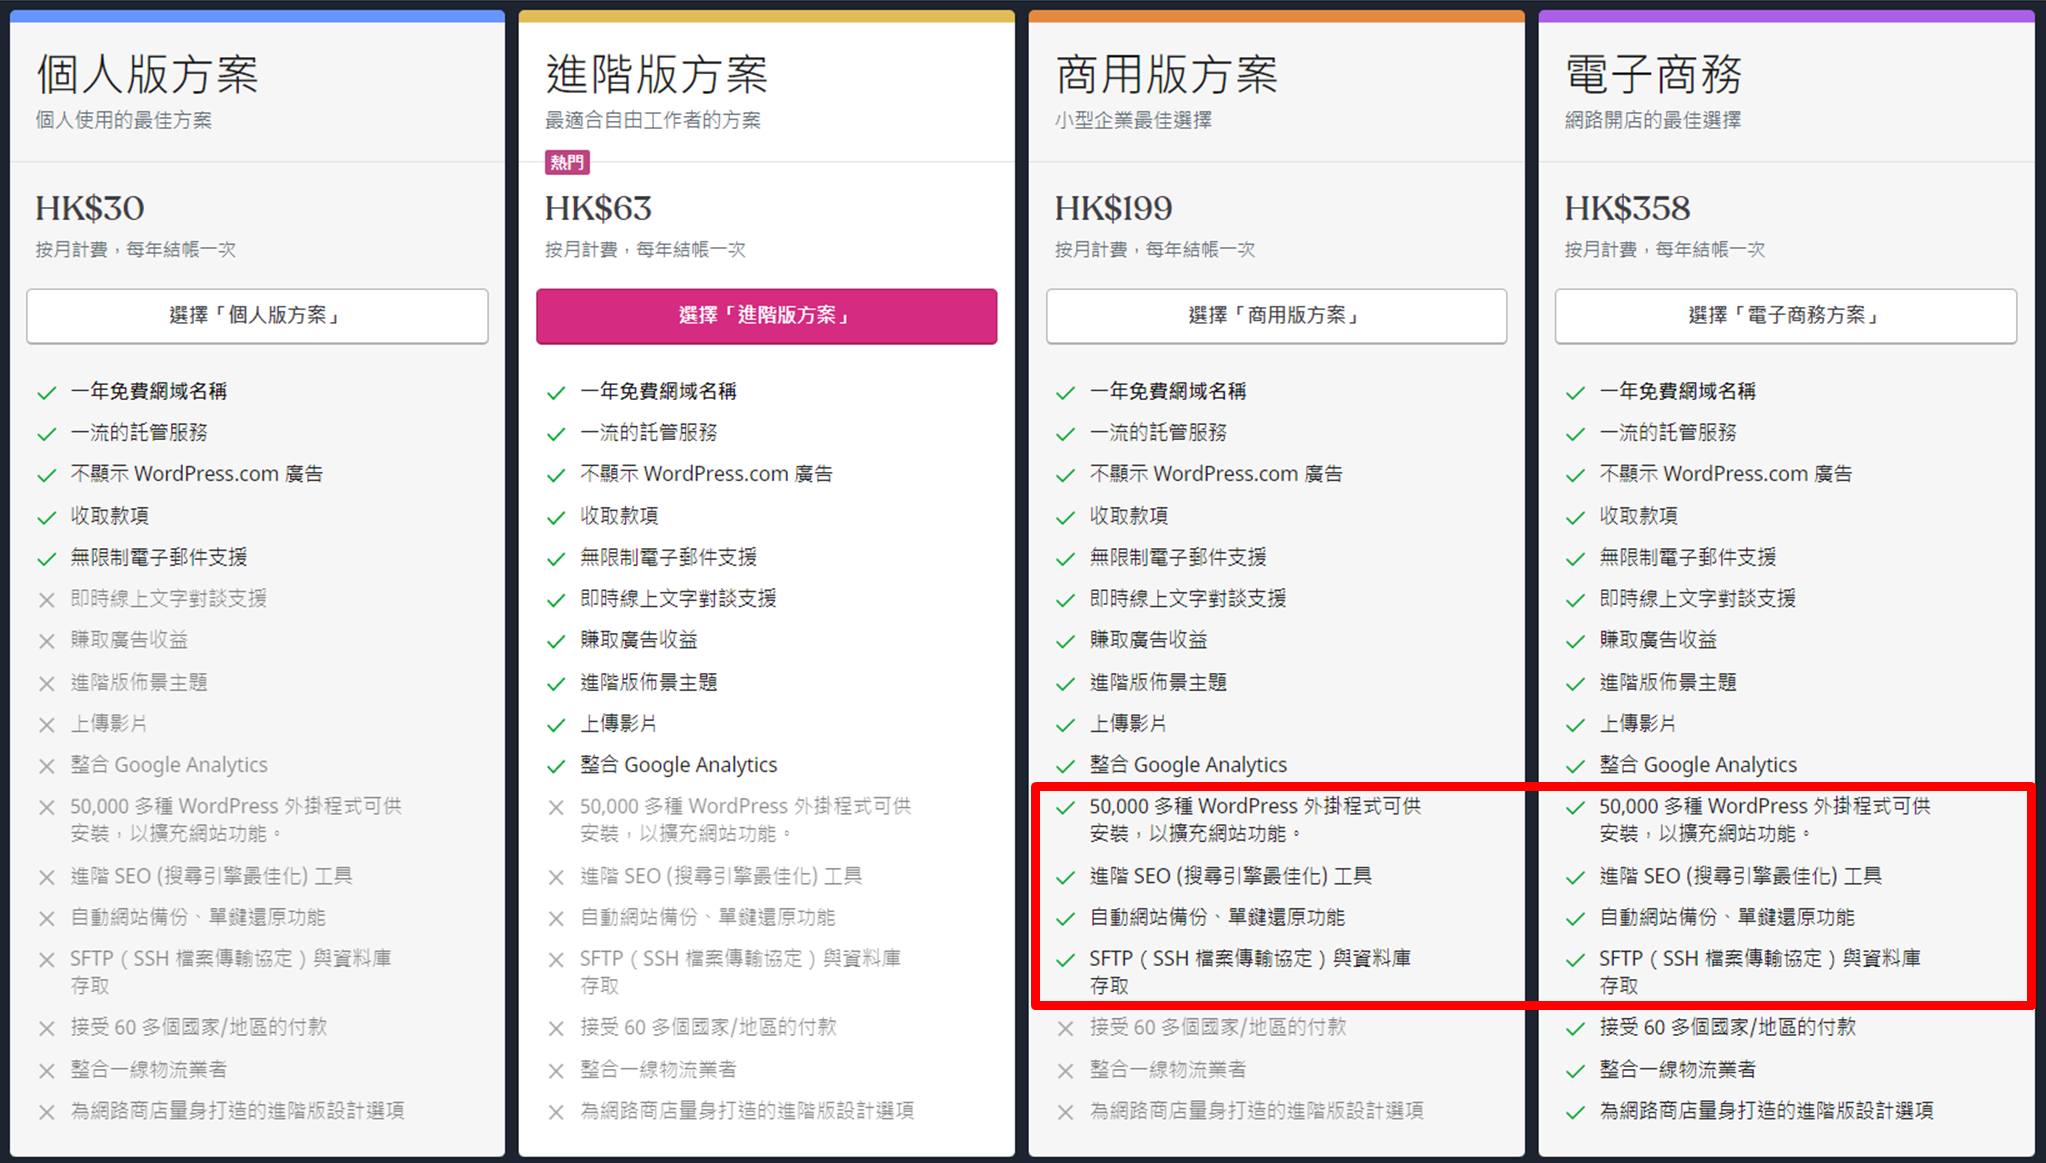The height and width of the screenshot is (1163, 2046).
Task: Select the 個人版方案 plan button
Action: pyautogui.click(x=257, y=316)
